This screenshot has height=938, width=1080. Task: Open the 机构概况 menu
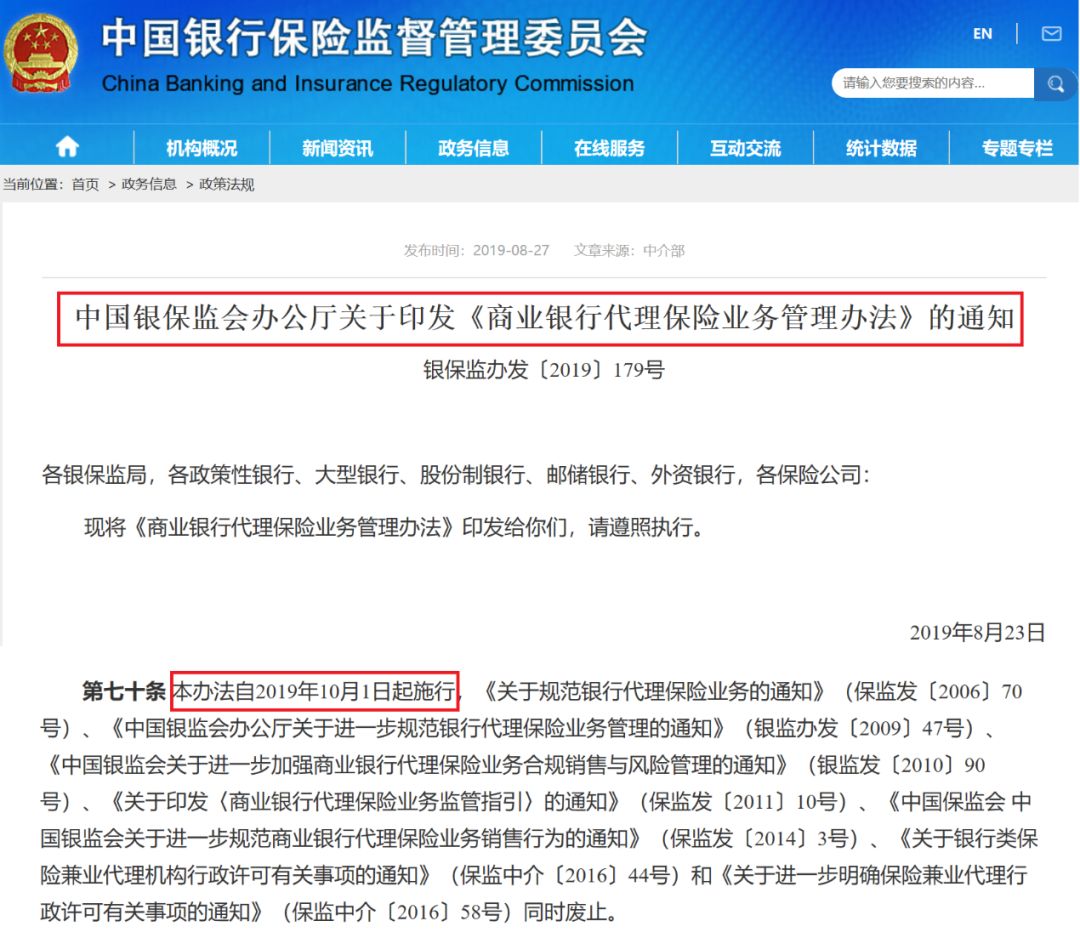tap(201, 148)
